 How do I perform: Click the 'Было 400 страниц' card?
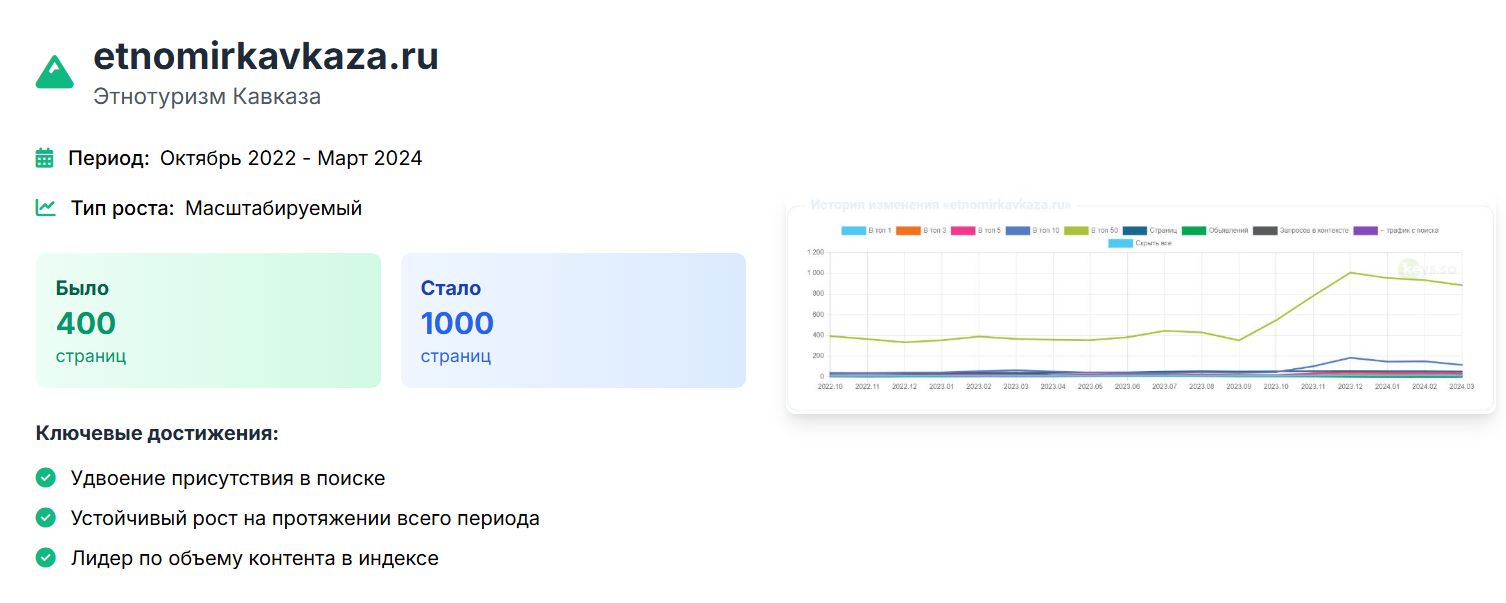tap(208, 320)
